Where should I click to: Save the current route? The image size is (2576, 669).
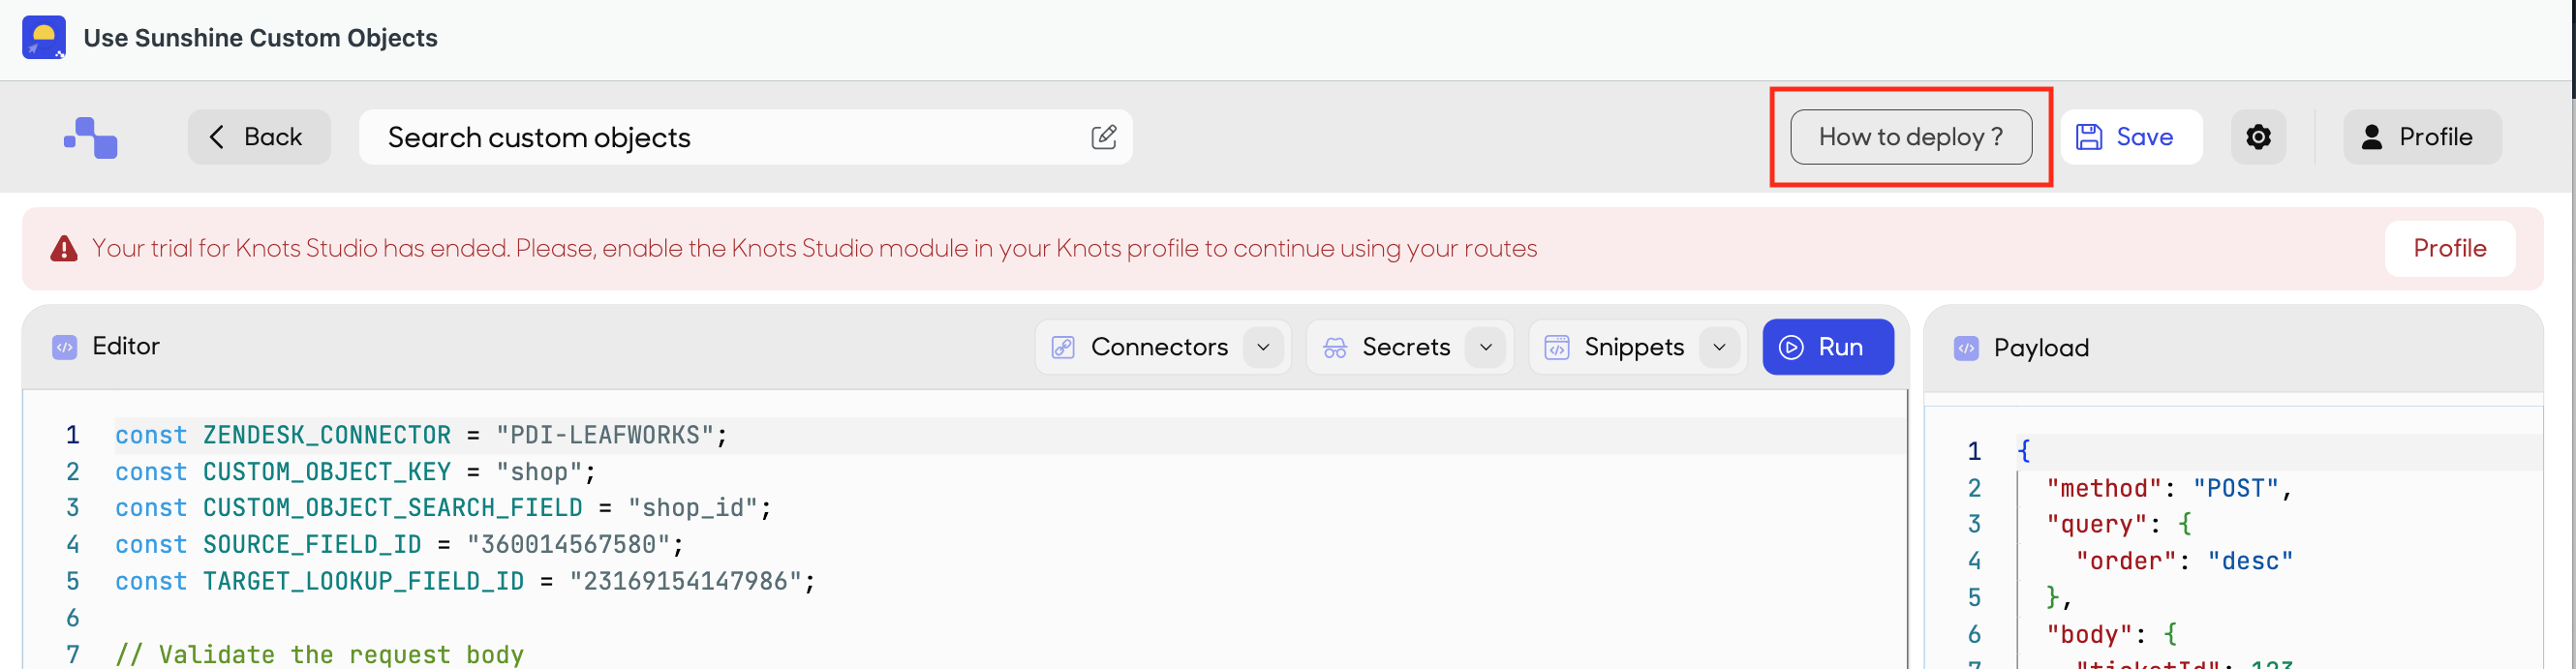(2131, 137)
